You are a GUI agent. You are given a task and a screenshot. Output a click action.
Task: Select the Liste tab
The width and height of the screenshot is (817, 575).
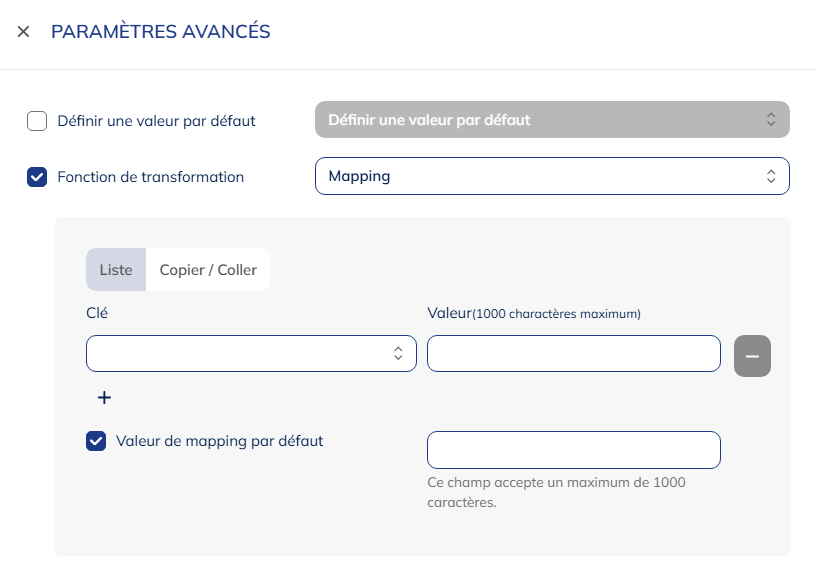click(116, 270)
